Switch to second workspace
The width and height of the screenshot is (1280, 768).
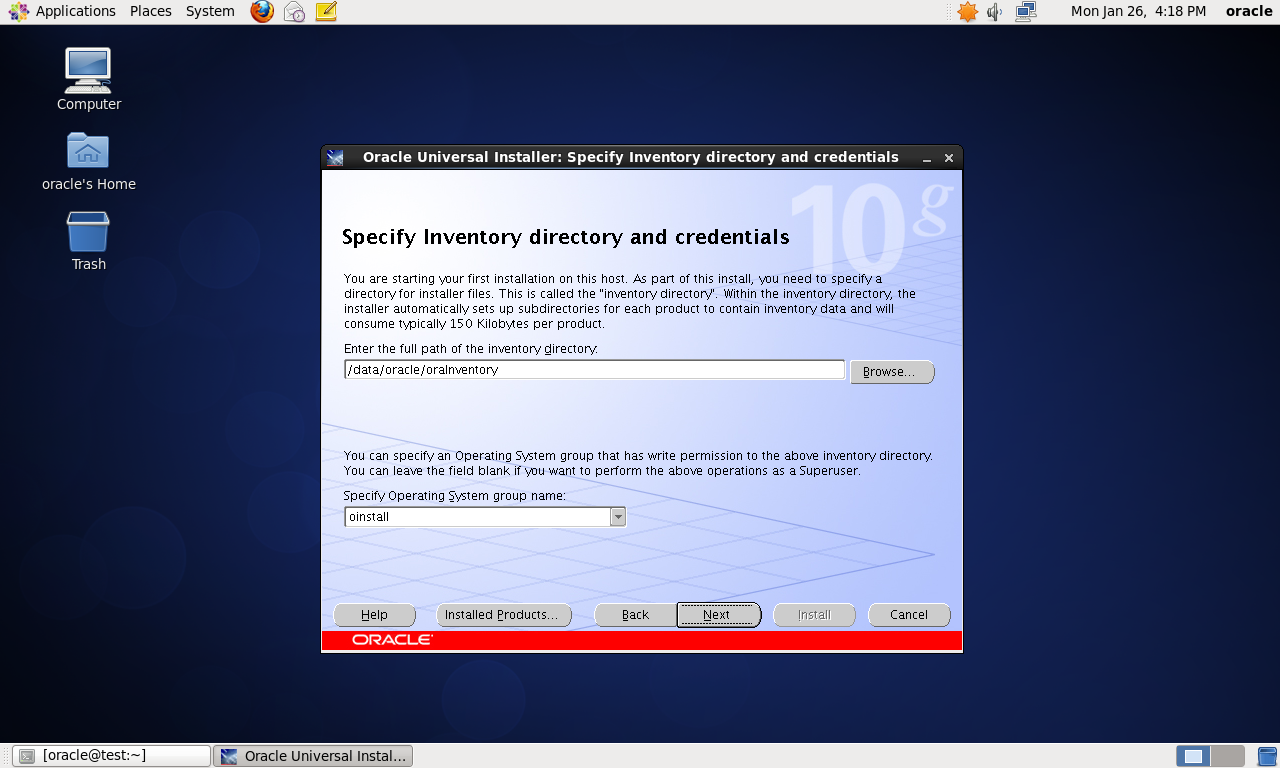click(x=1228, y=756)
